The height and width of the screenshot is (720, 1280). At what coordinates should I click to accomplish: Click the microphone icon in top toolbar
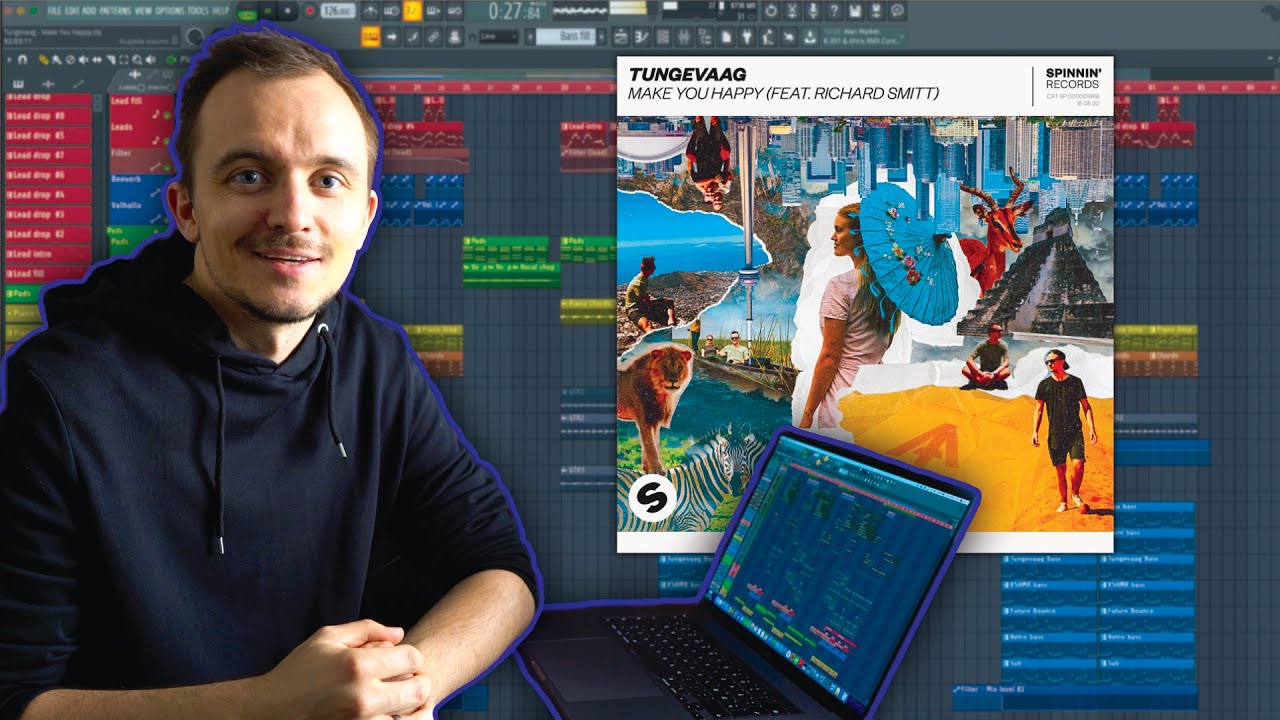click(x=813, y=11)
